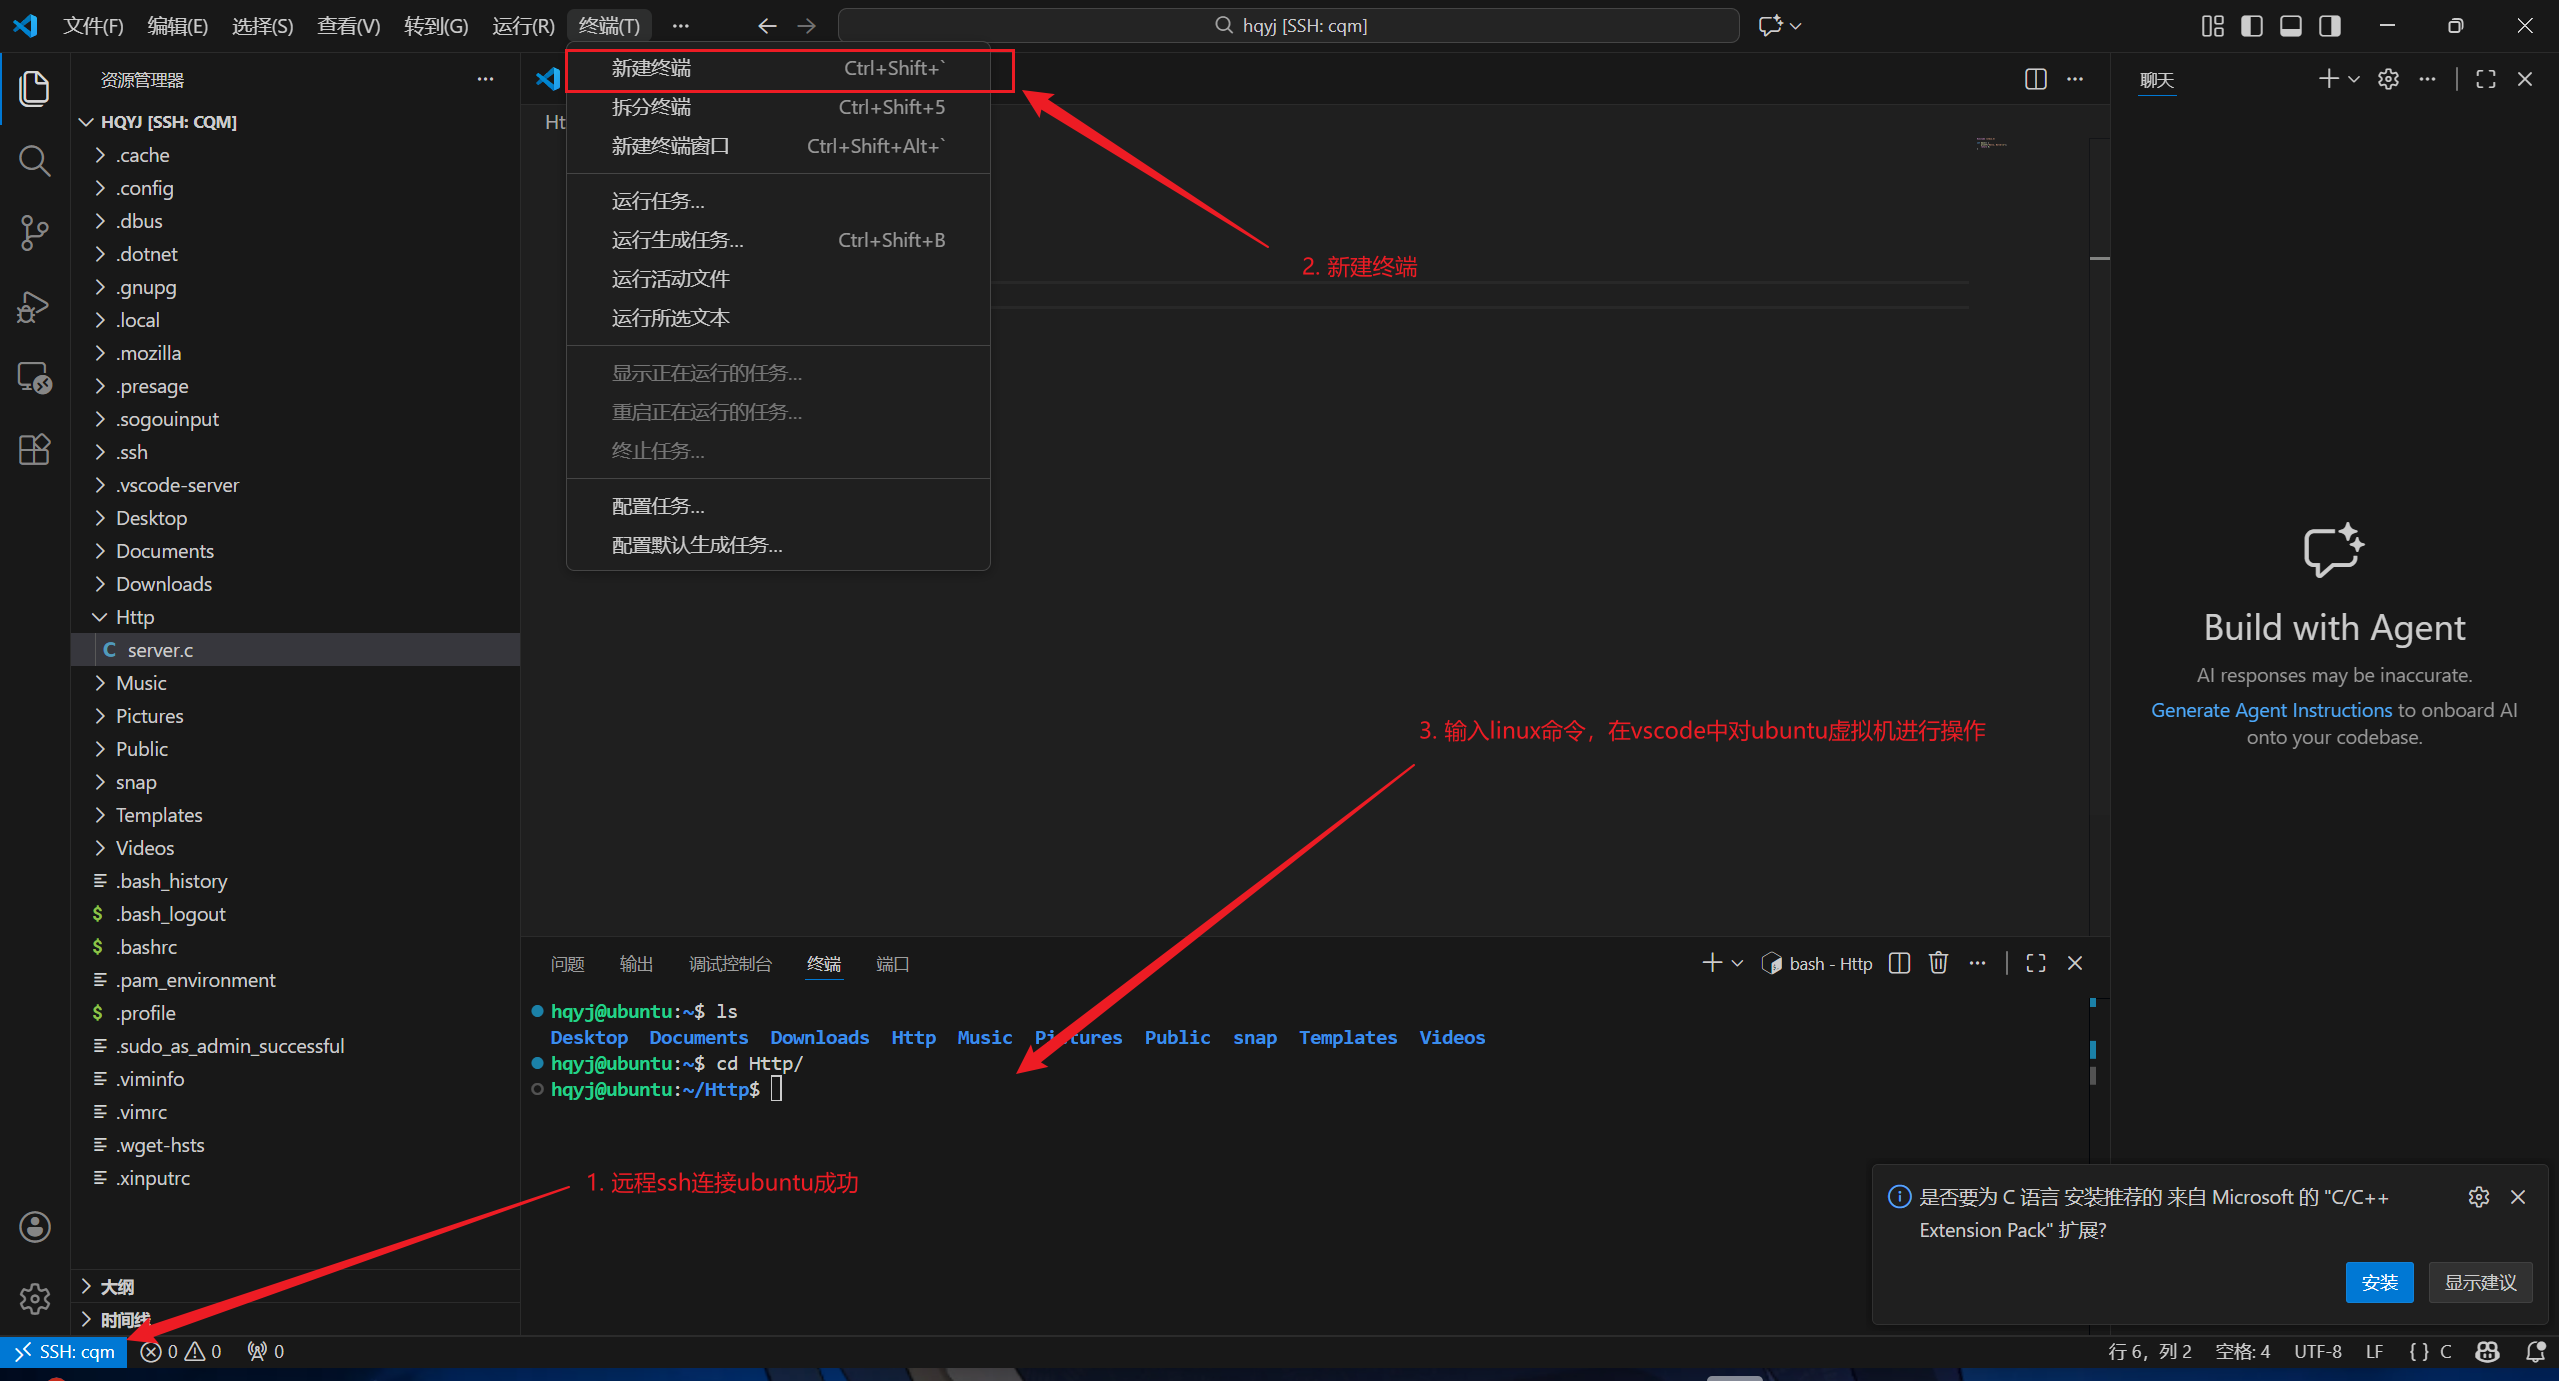
Task: Select 新建终端 menu entry
Action: click(x=651, y=68)
